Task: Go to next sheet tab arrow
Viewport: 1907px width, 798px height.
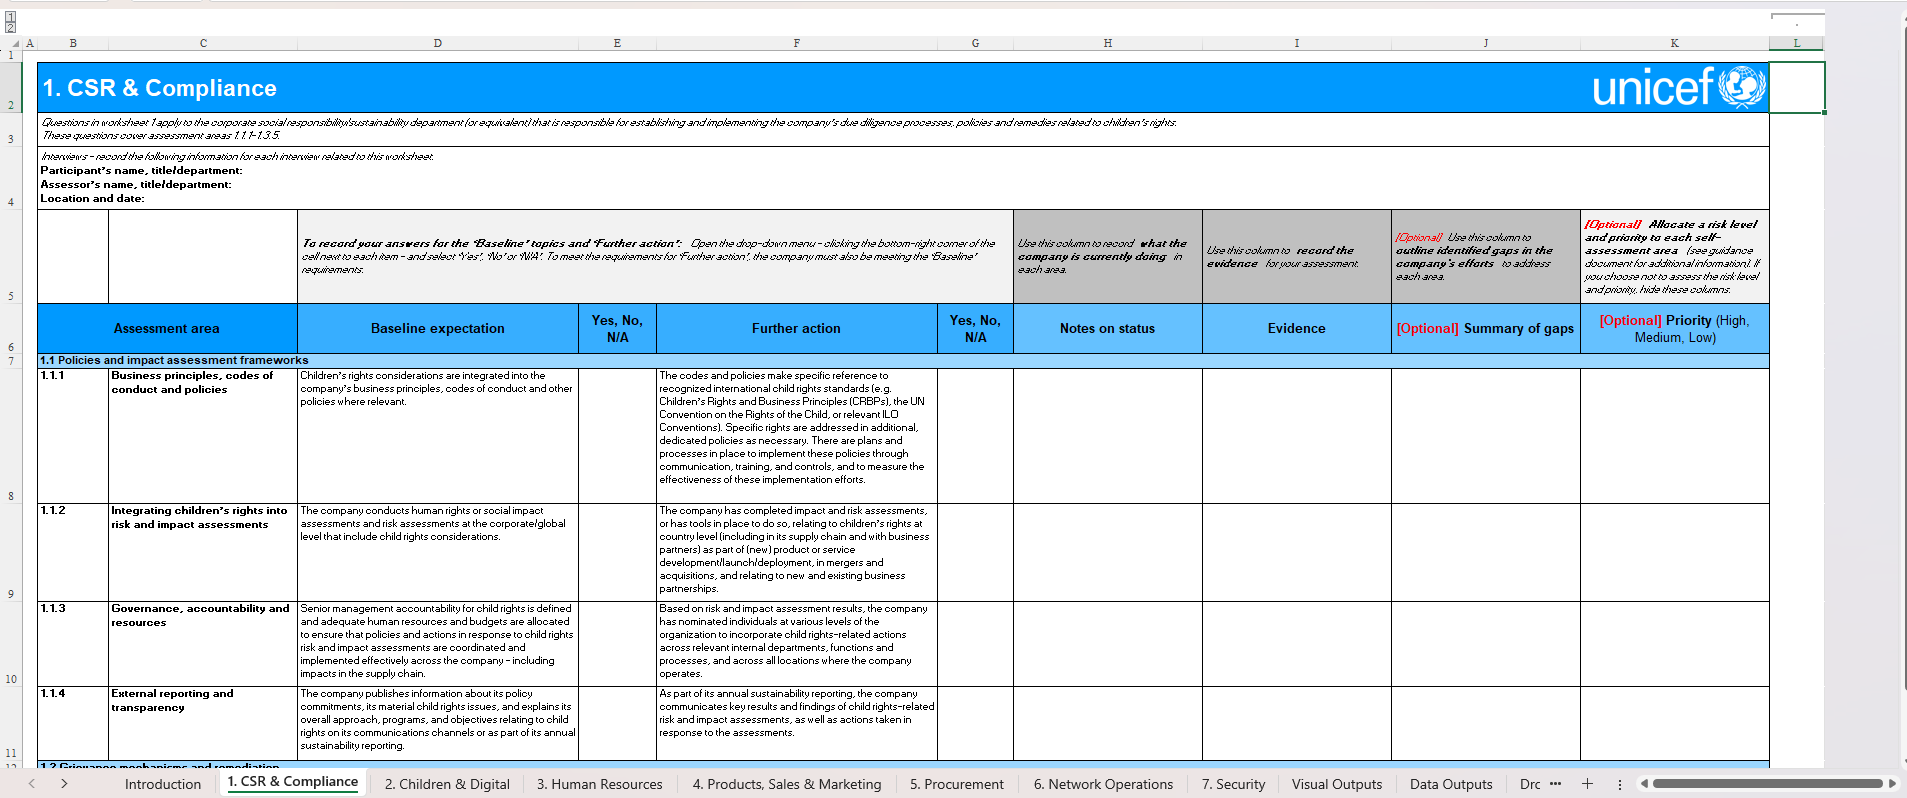Action: pyautogui.click(x=64, y=784)
